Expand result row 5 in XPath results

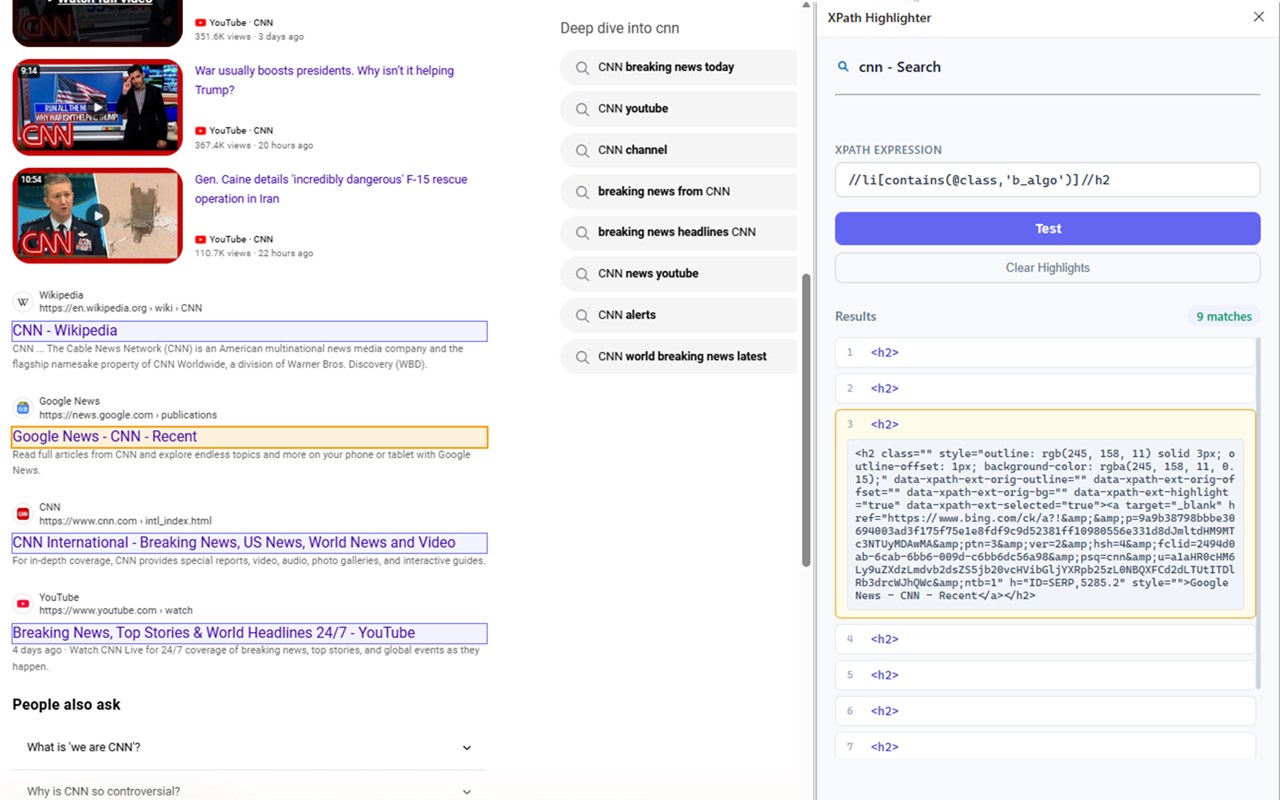pyautogui.click(x=1046, y=675)
